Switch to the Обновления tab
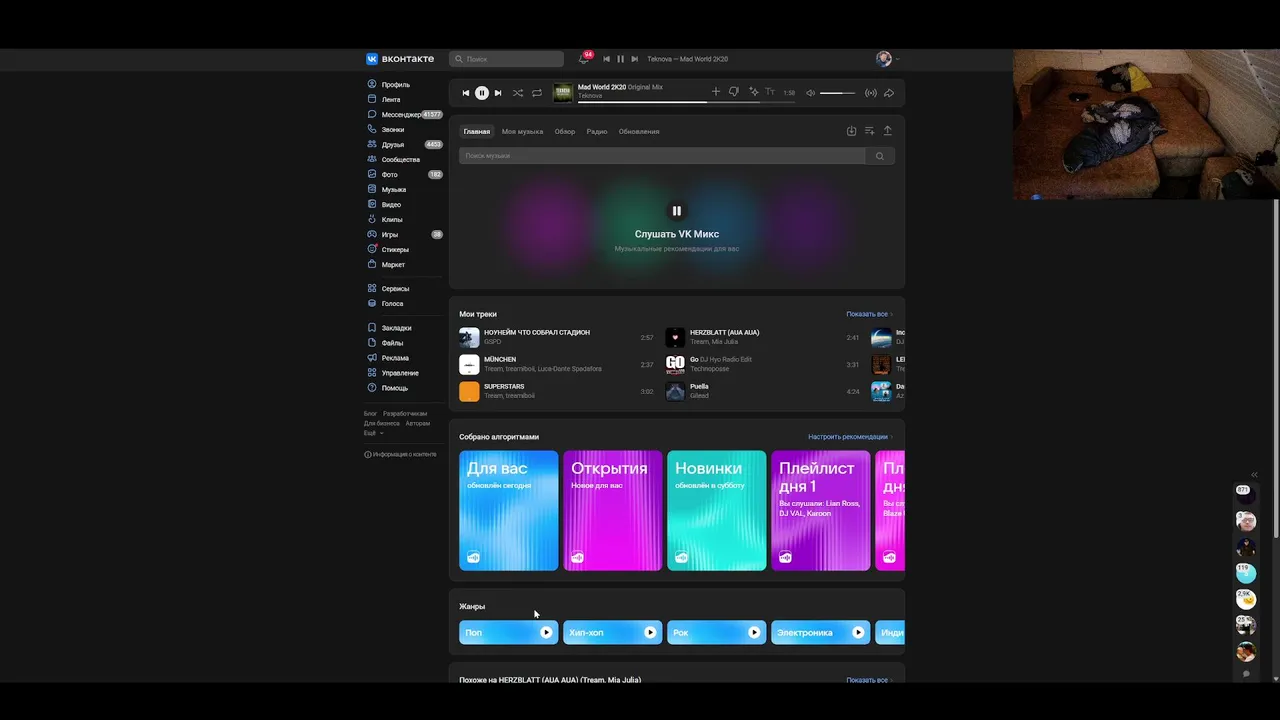The width and height of the screenshot is (1280, 720). tap(639, 131)
